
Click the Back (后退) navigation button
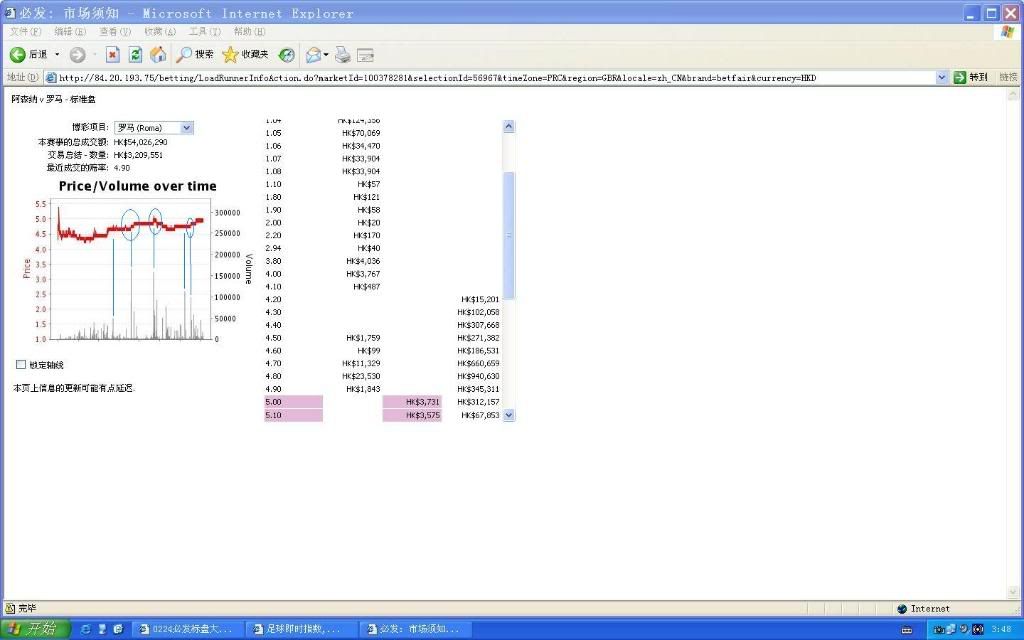point(28,54)
